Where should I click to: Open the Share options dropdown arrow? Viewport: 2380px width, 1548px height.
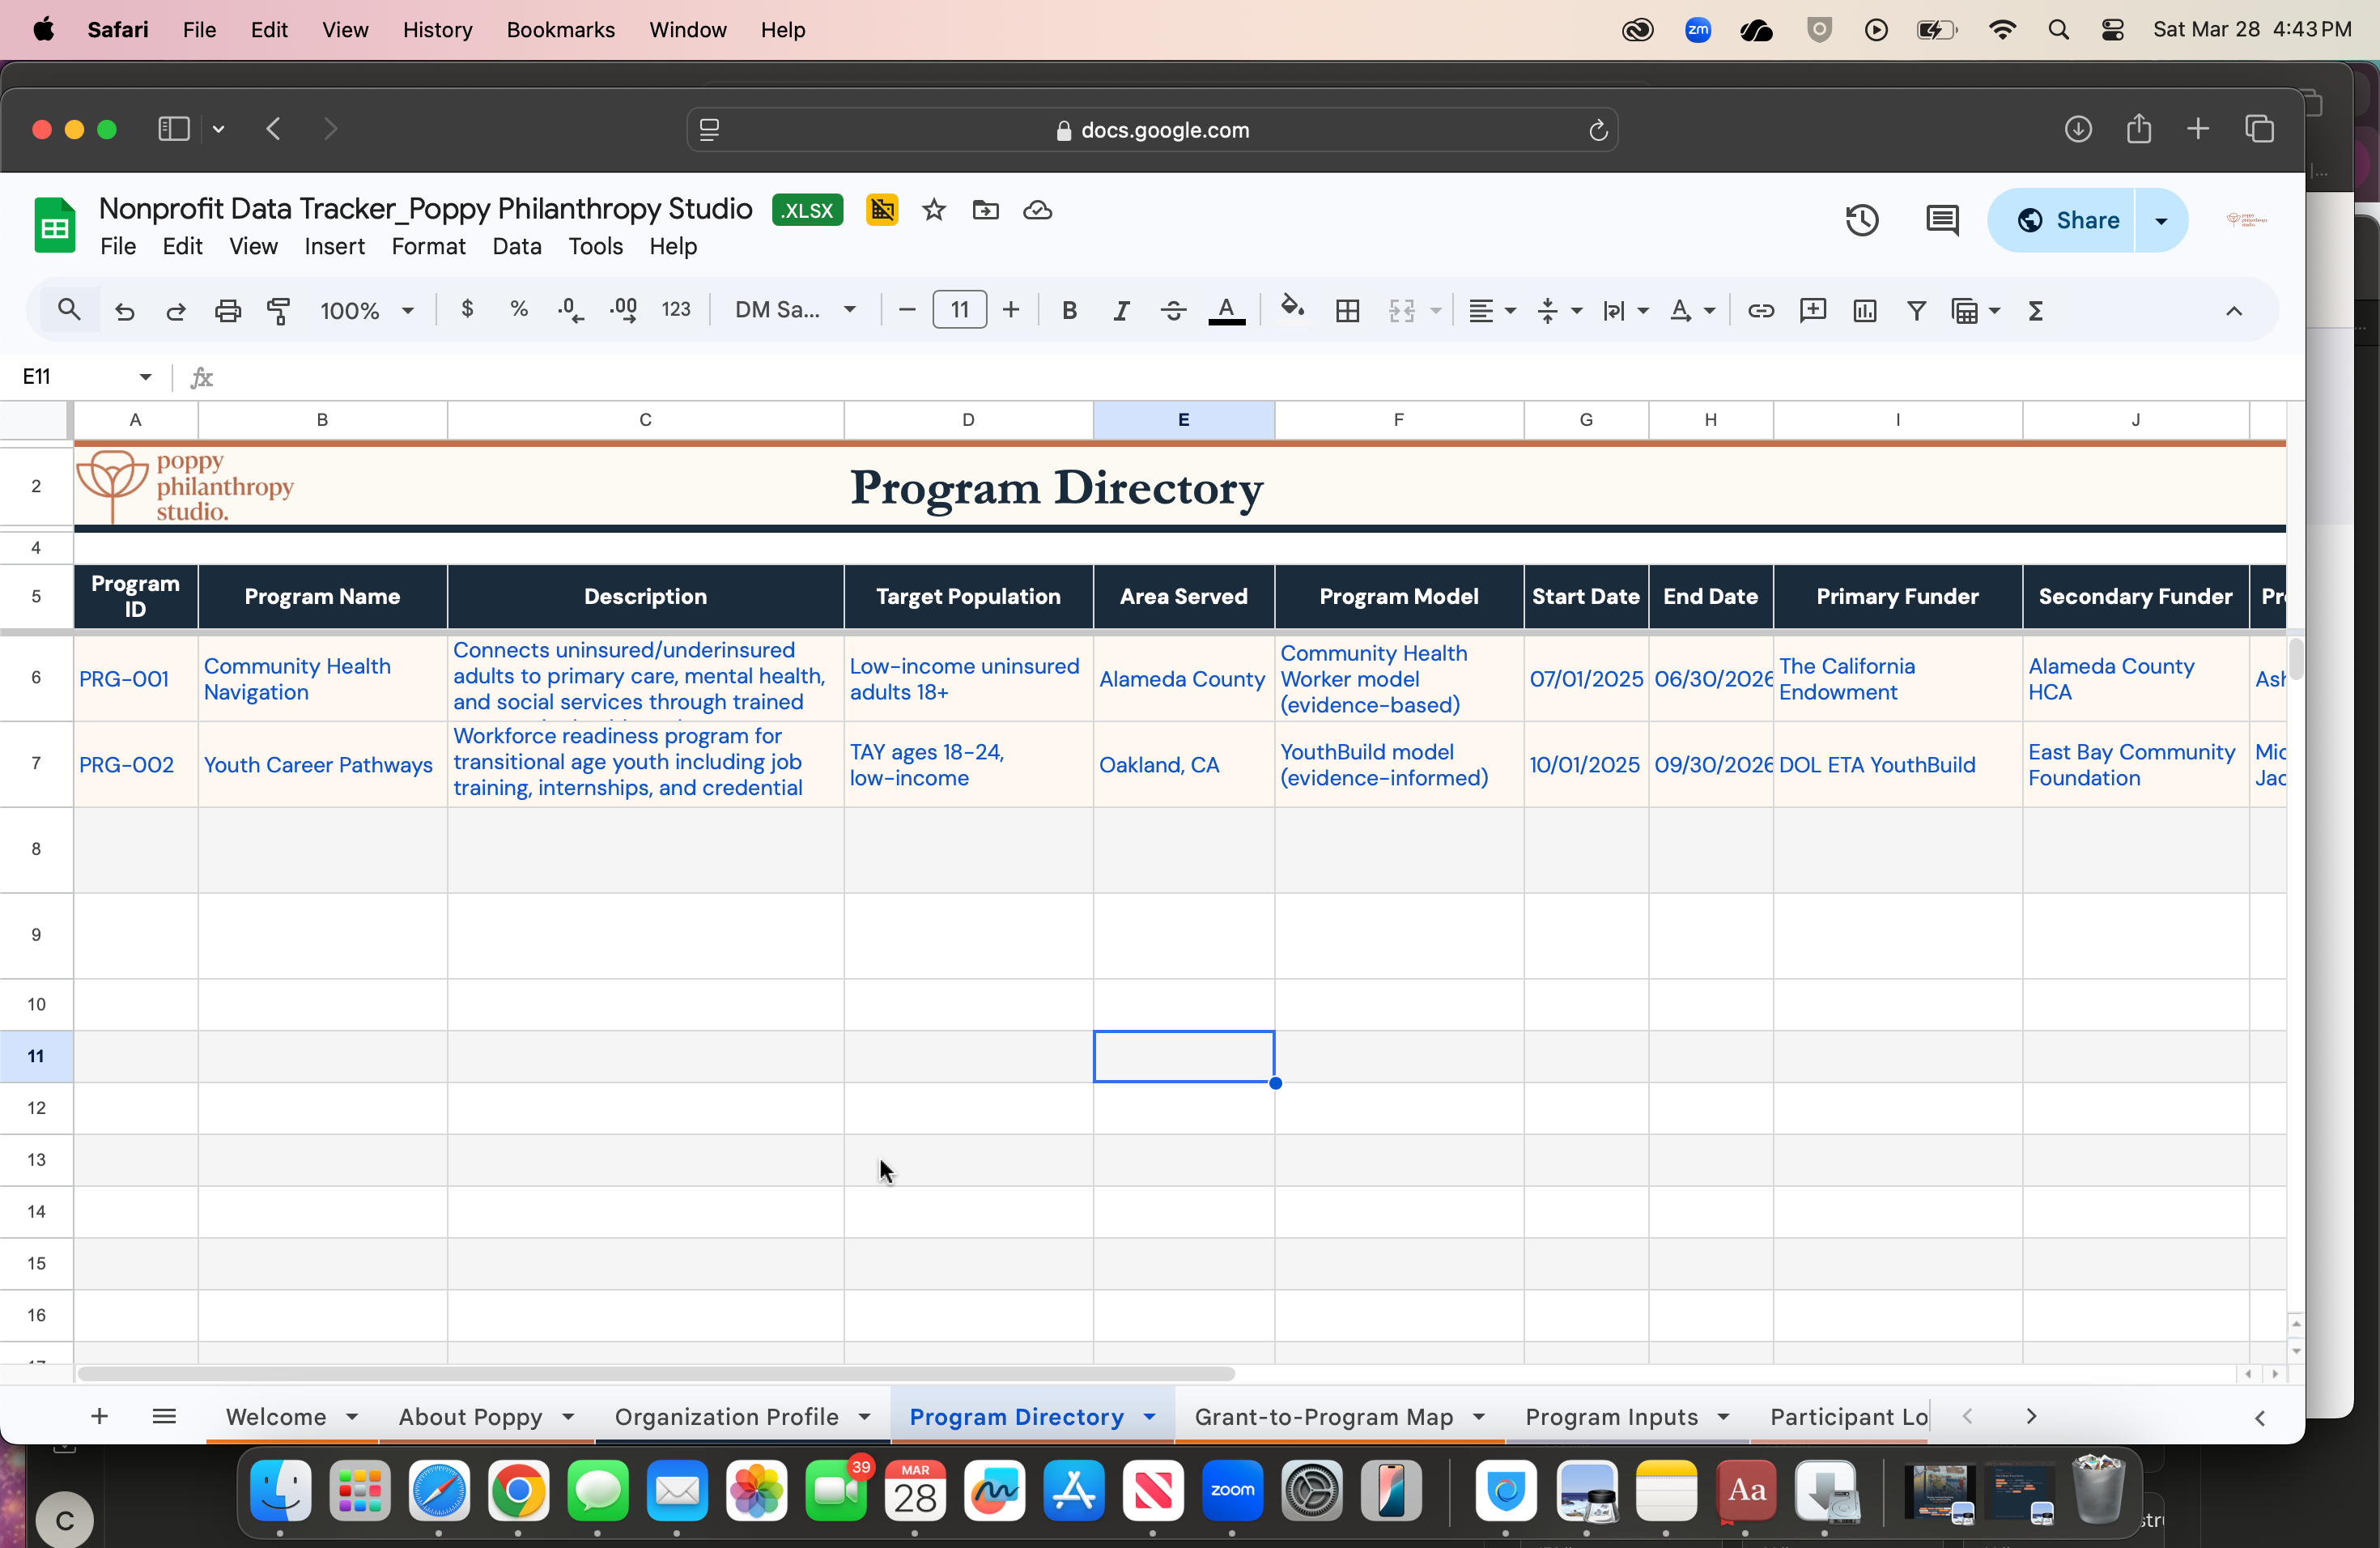pyautogui.click(x=2161, y=220)
